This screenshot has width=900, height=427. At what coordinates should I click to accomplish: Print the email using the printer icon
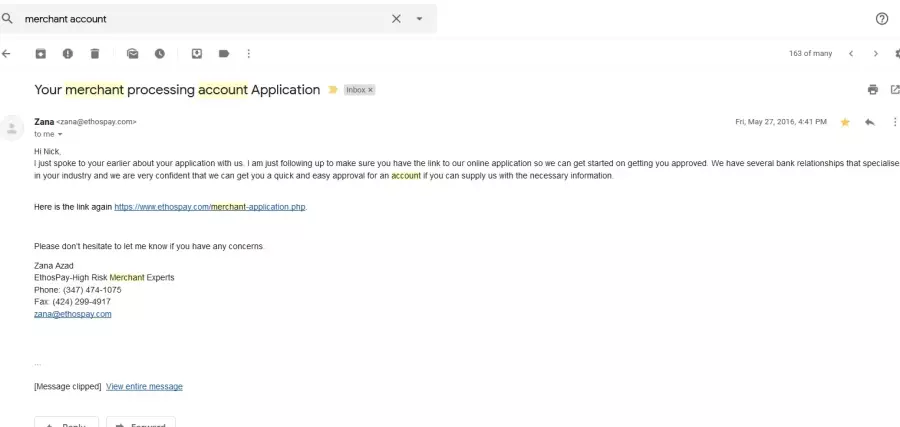pyautogui.click(x=872, y=90)
